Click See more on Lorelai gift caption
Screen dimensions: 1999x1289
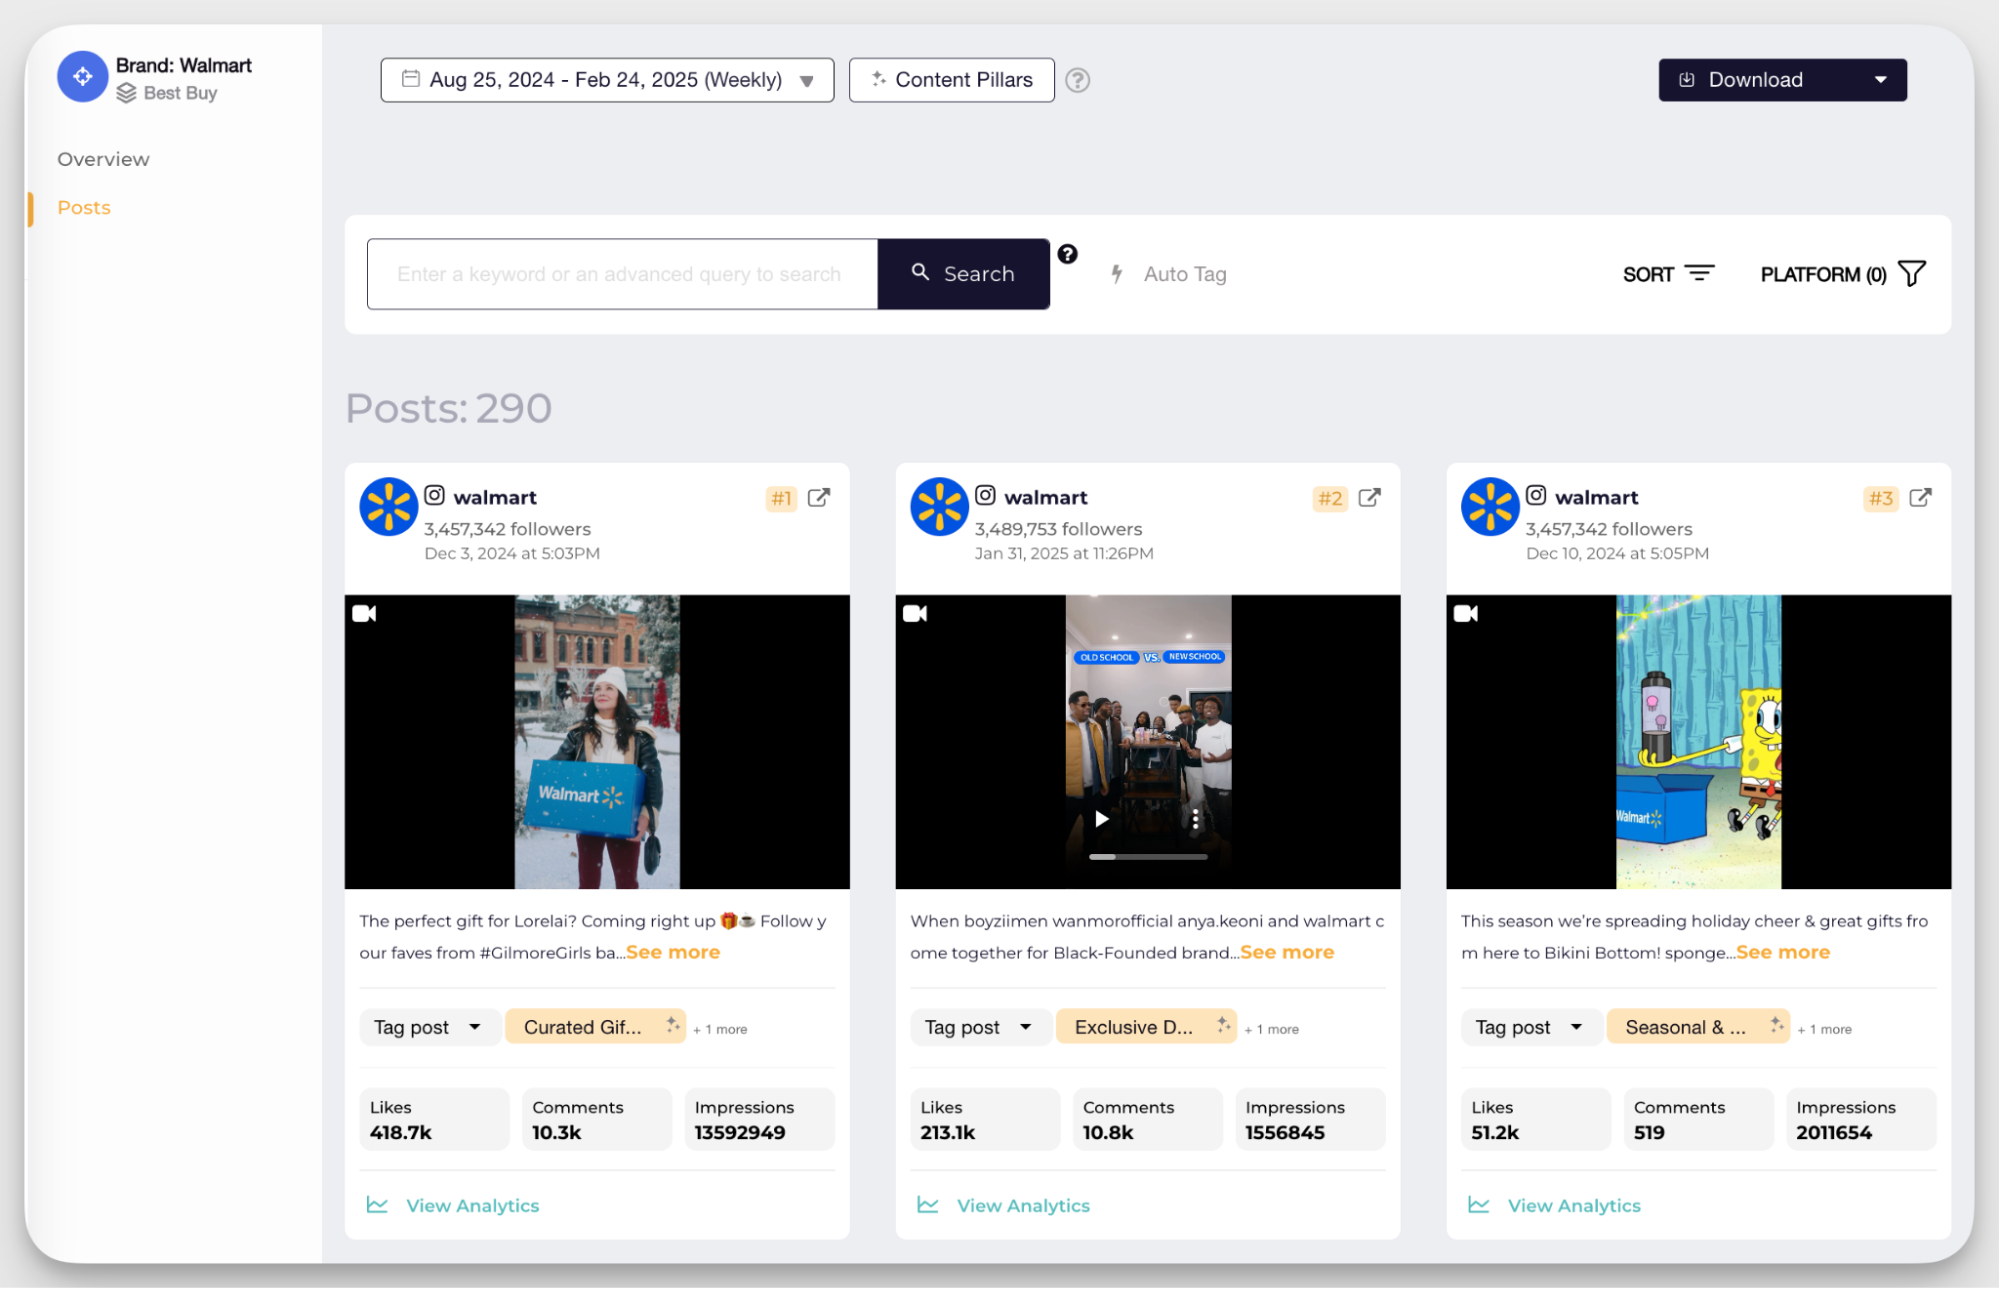(673, 952)
